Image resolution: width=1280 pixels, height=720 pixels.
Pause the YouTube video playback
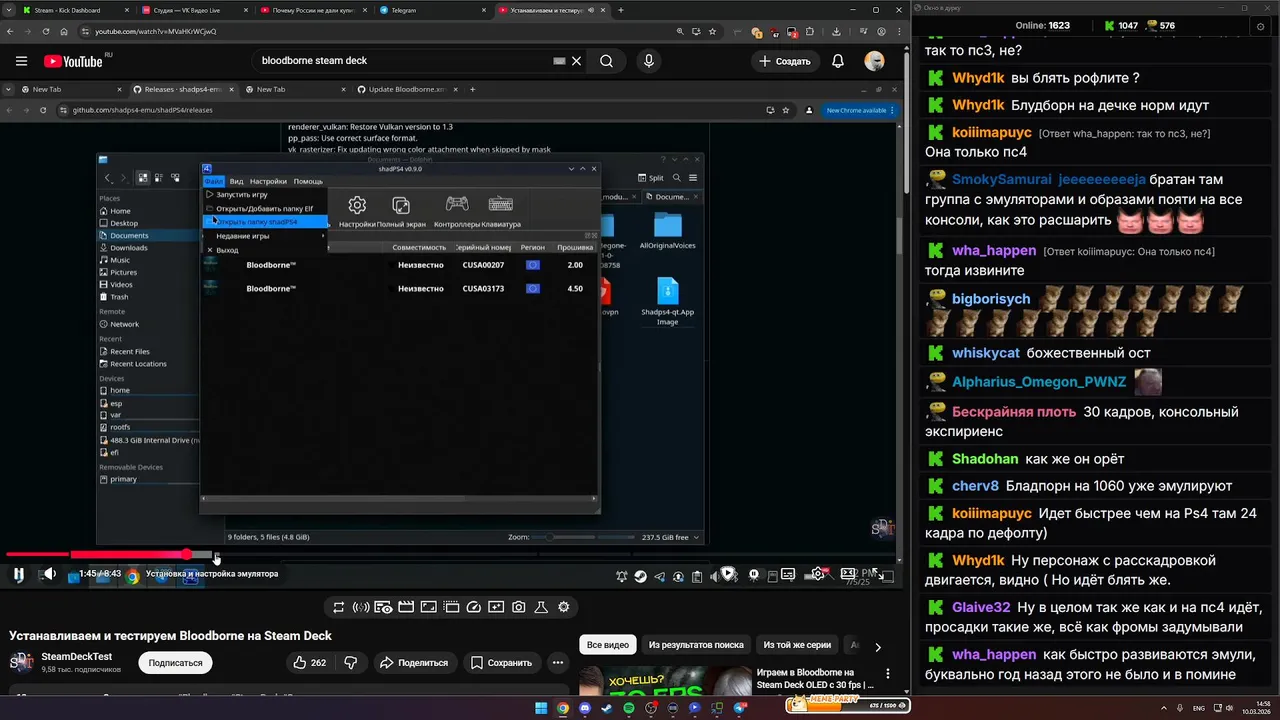coord(18,574)
